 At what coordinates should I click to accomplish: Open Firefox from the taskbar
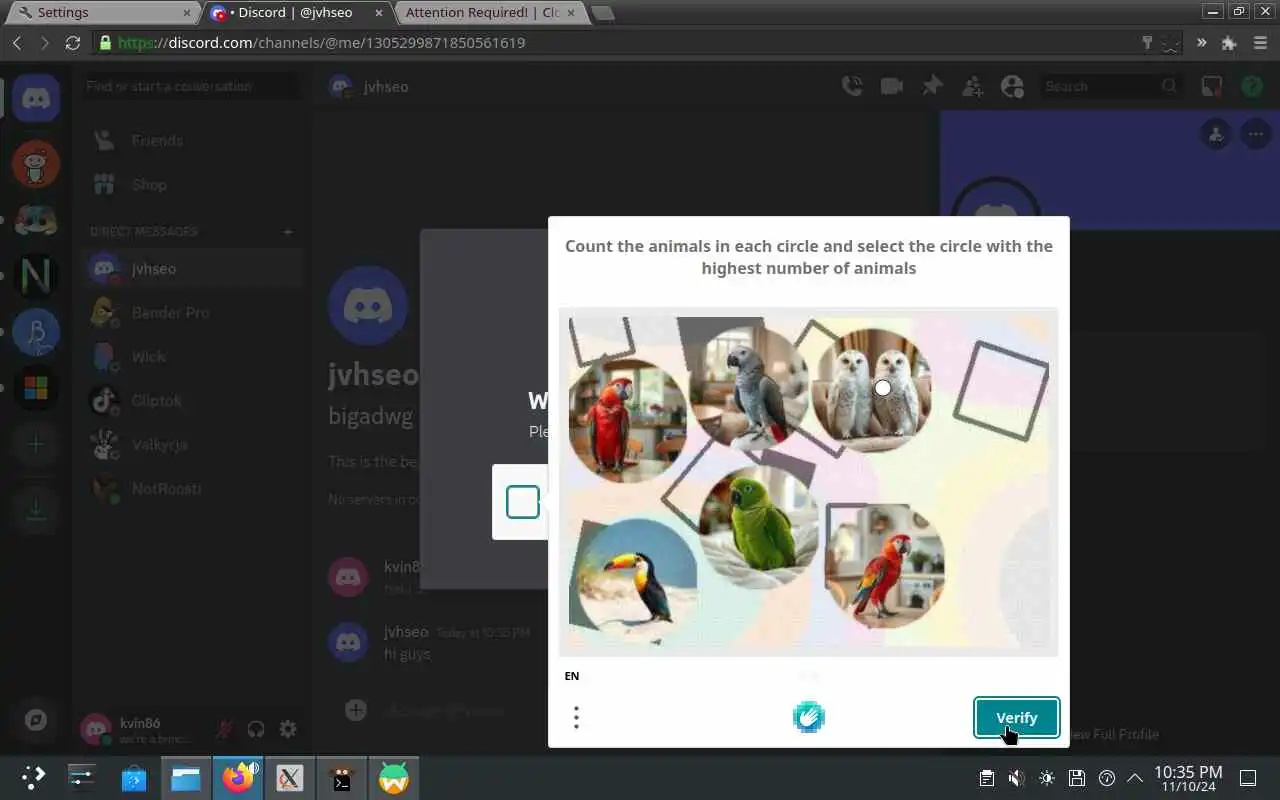237,778
